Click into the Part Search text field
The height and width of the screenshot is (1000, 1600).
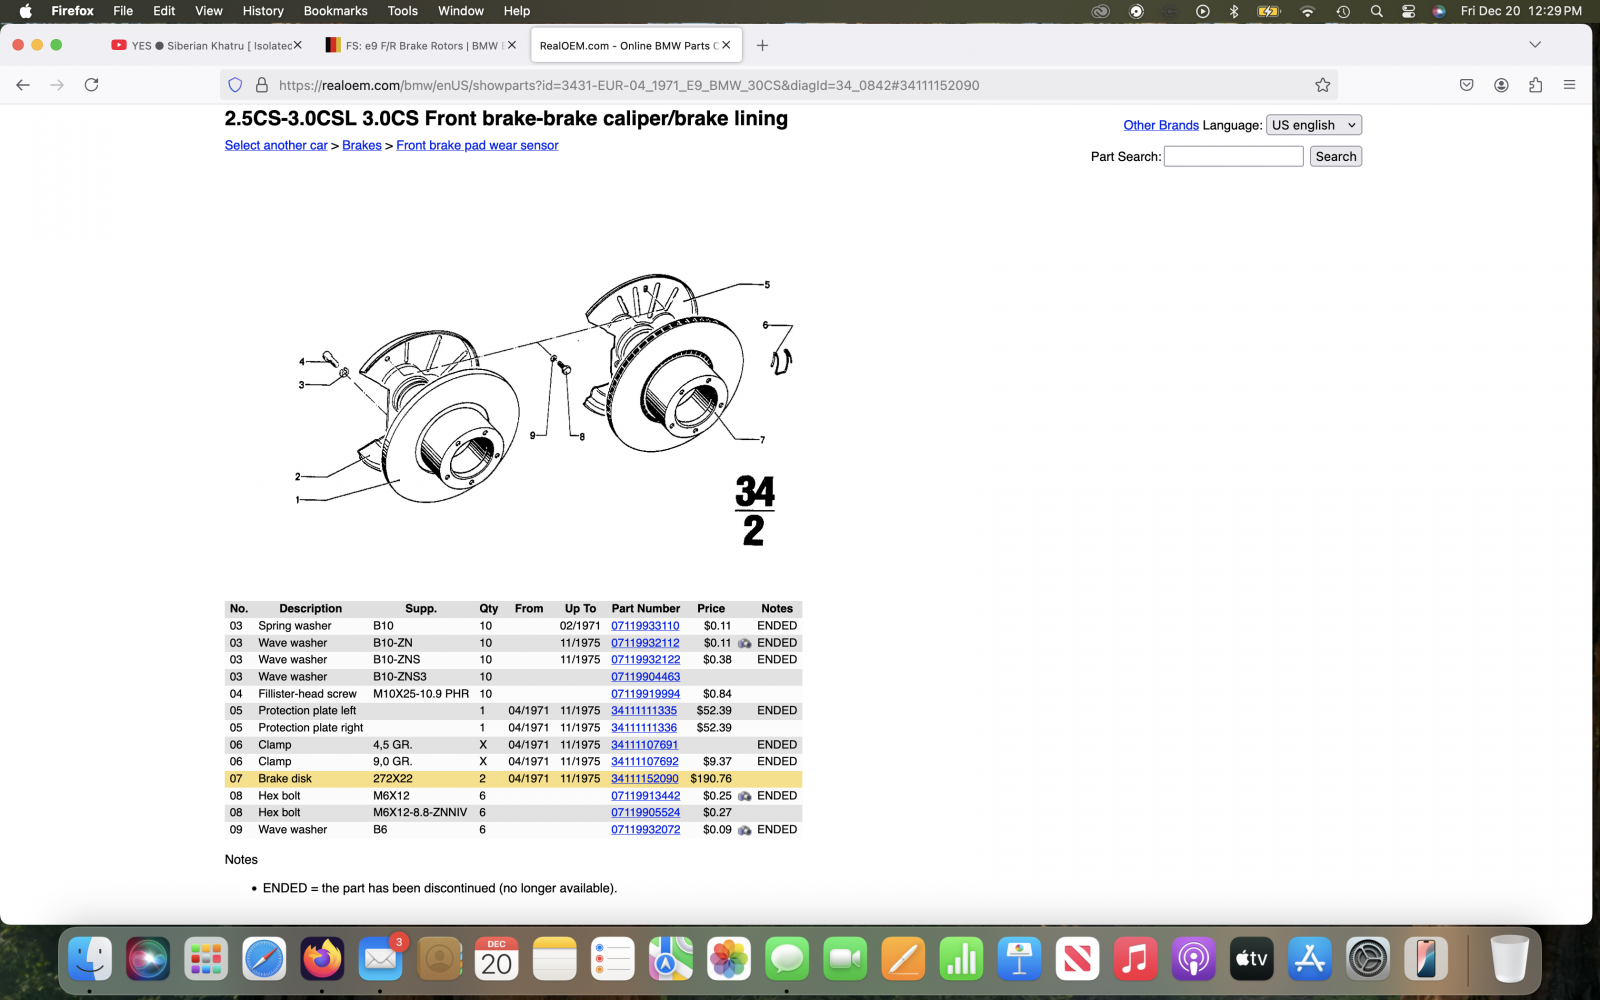[1233, 157]
